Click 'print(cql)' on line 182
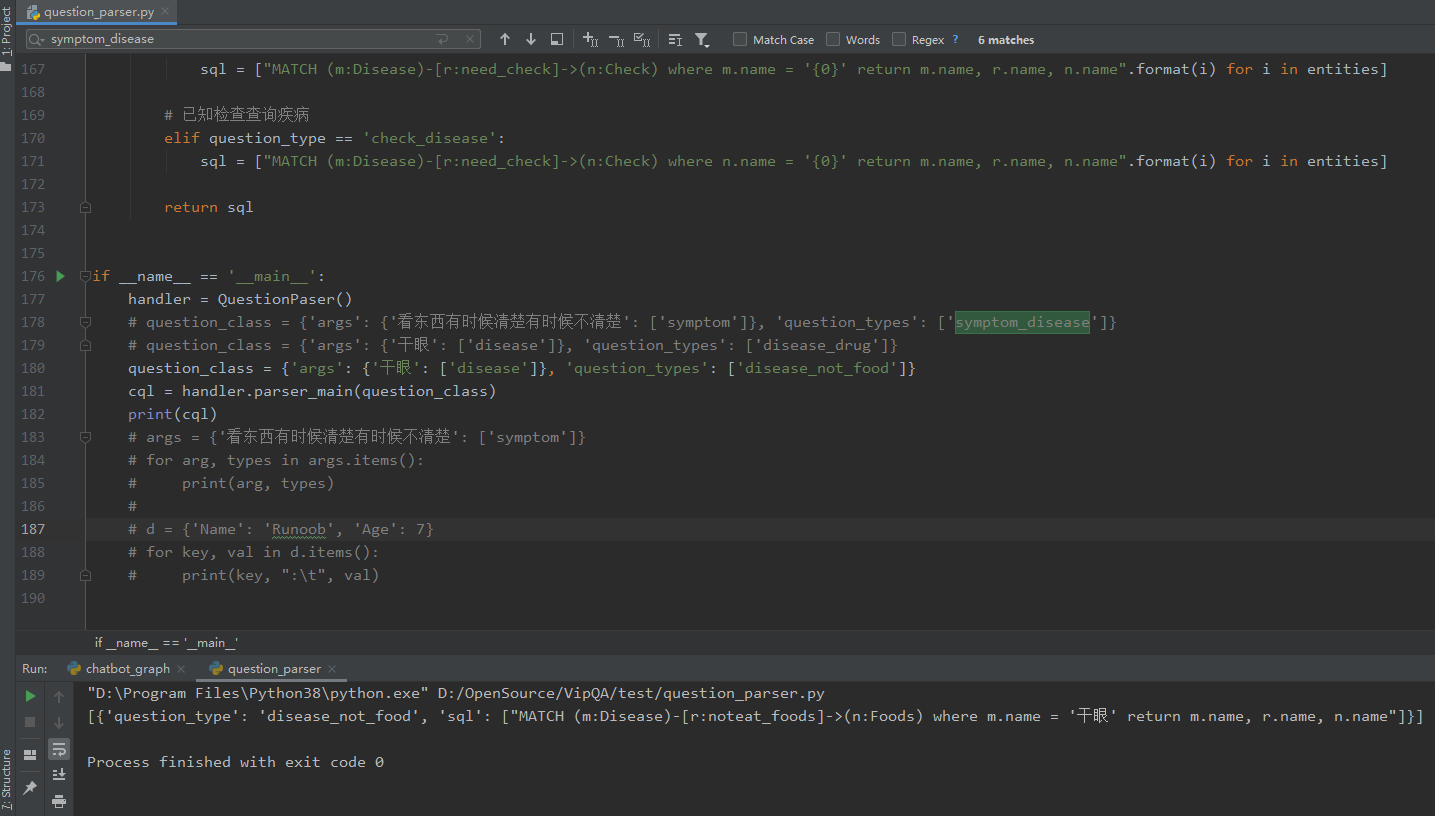Image resolution: width=1435 pixels, height=816 pixels. coord(172,414)
